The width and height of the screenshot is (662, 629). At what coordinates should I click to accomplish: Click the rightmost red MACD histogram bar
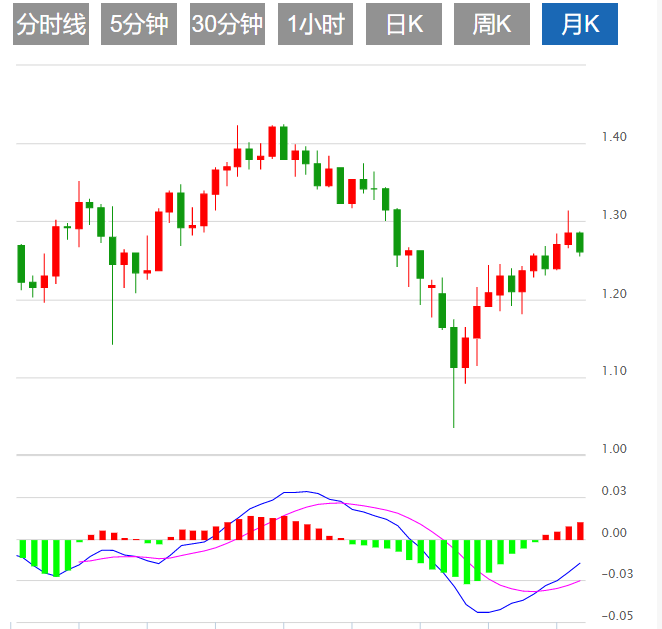point(580,531)
